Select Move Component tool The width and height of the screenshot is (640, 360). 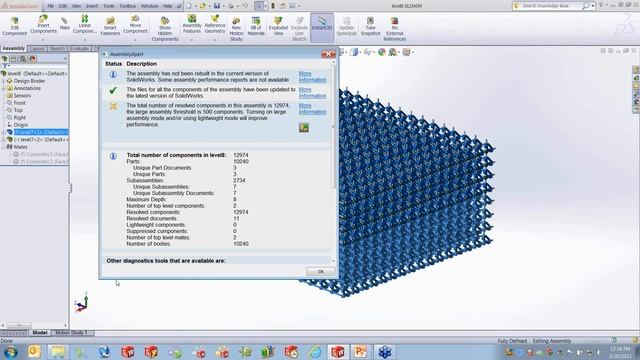coord(135,24)
